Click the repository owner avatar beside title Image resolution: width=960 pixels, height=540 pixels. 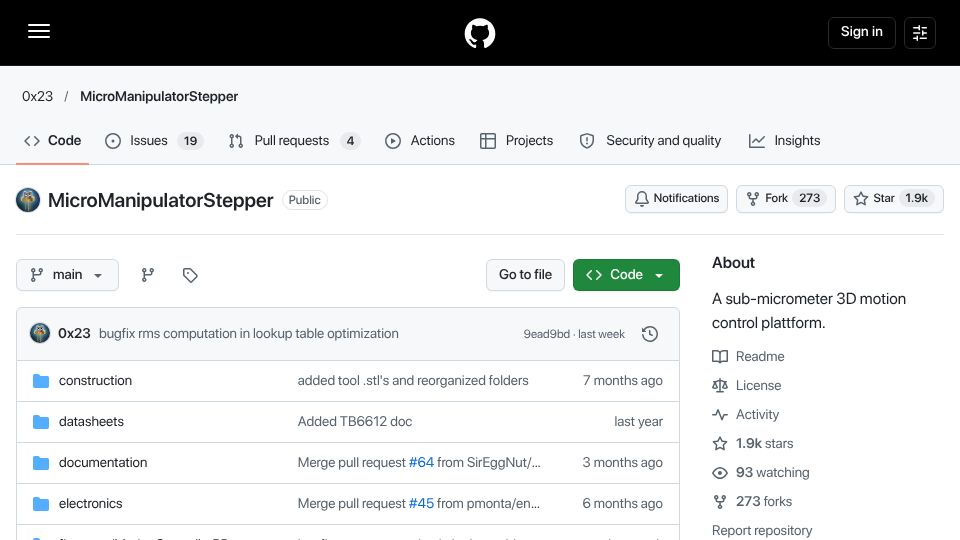pos(28,200)
